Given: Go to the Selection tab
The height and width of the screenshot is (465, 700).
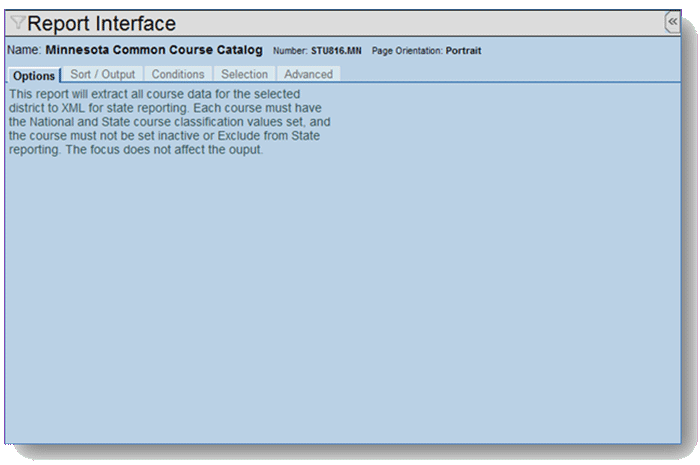Looking at the screenshot, I should (x=244, y=74).
